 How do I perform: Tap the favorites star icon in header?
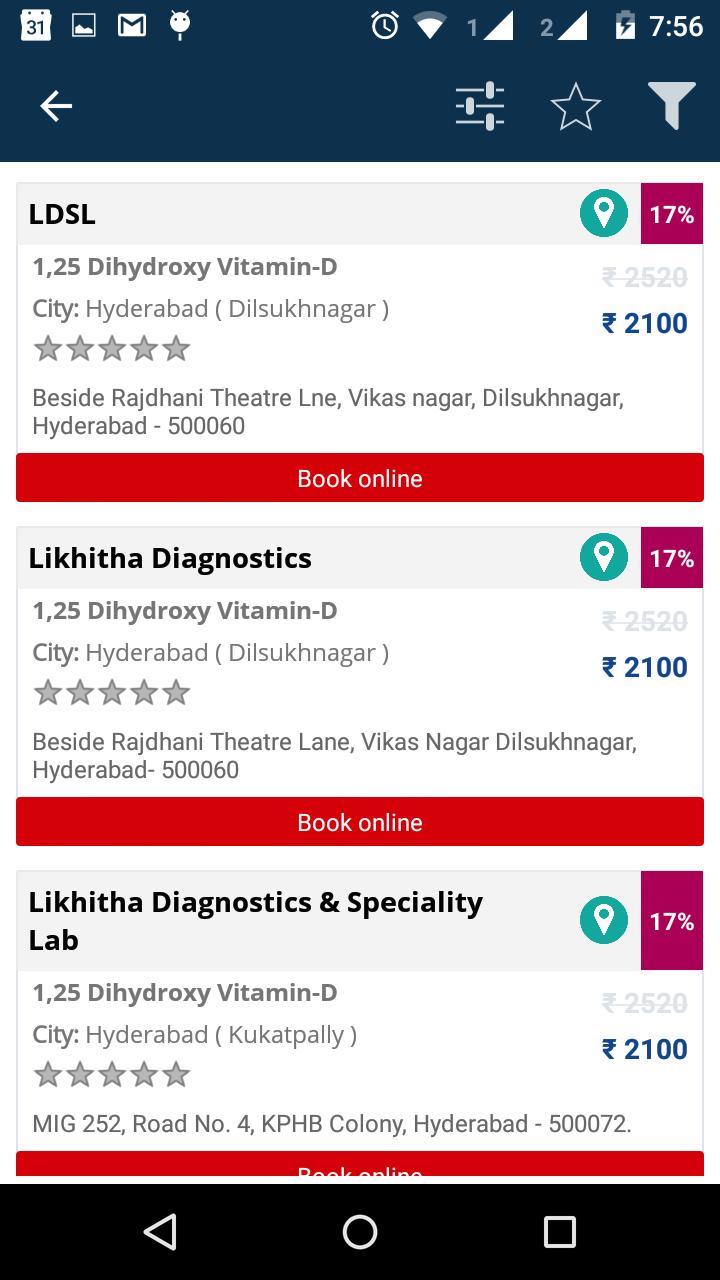(576, 106)
